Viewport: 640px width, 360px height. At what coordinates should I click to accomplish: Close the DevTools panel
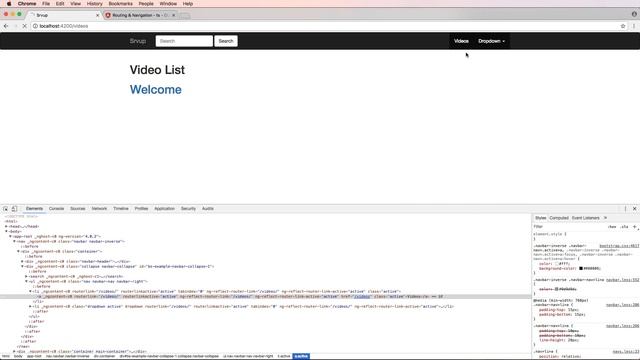tap(634, 209)
